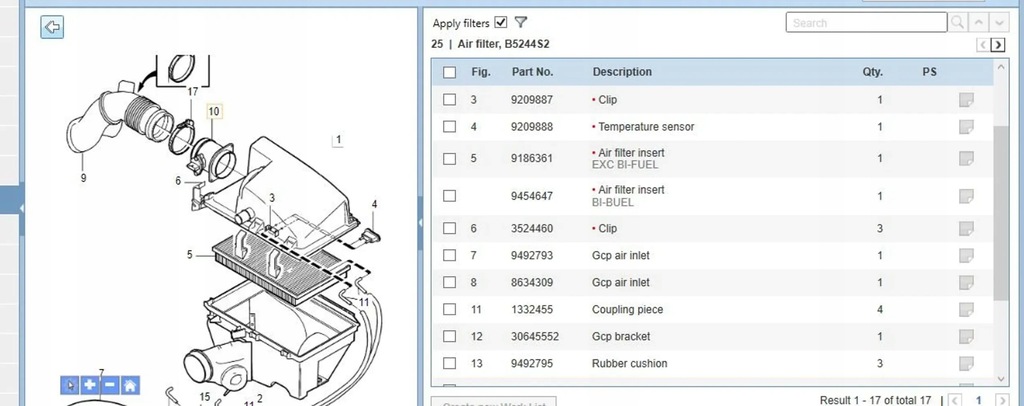Jump to the next search match arrow
The height and width of the screenshot is (406, 1024).
[x=999, y=22]
